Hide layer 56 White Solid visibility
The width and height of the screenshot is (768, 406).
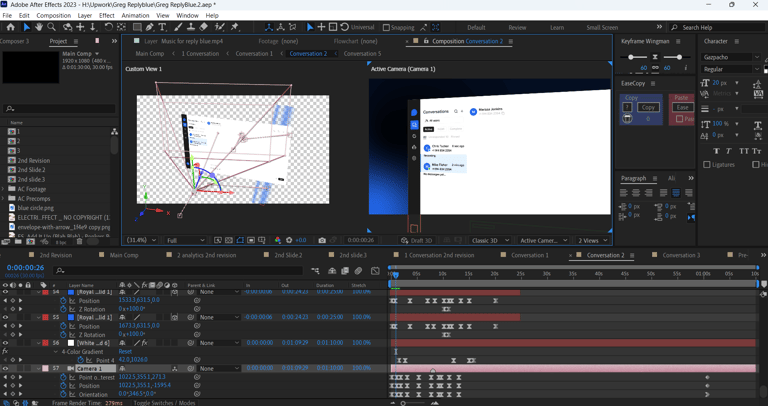tap(5, 343)
